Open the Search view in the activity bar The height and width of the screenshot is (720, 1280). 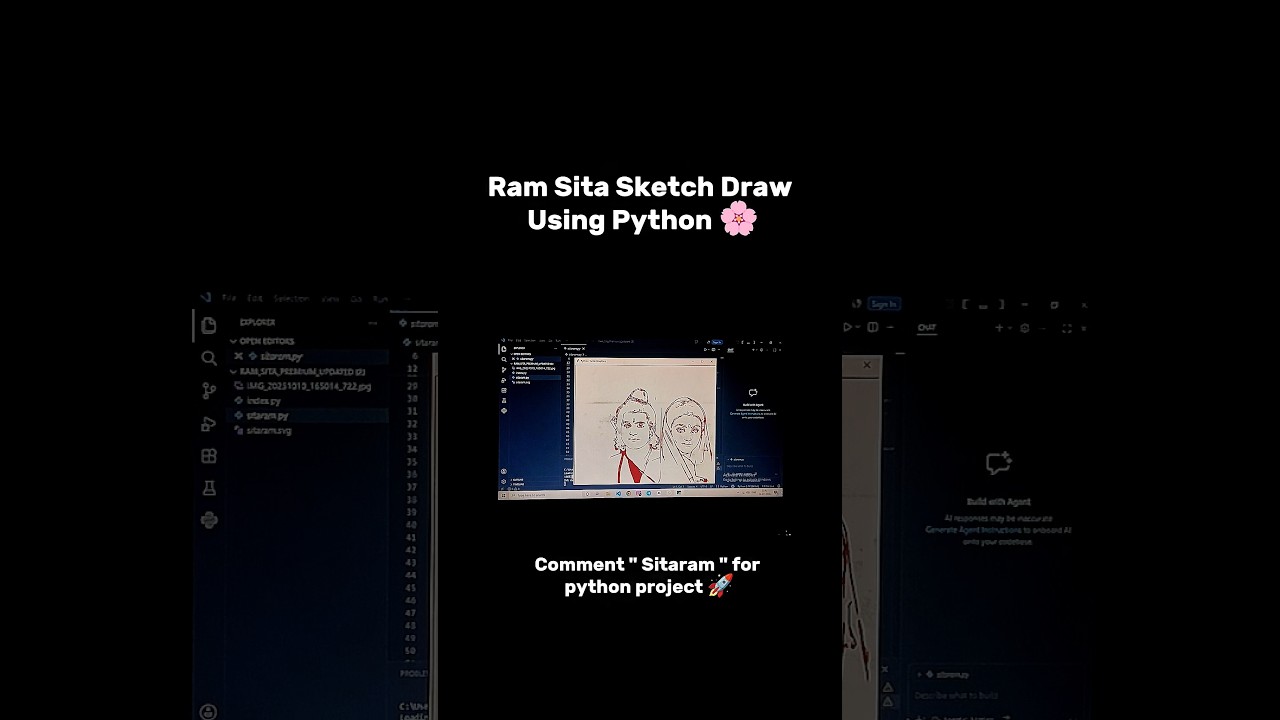pyautogui.click(x=208, y=358)
